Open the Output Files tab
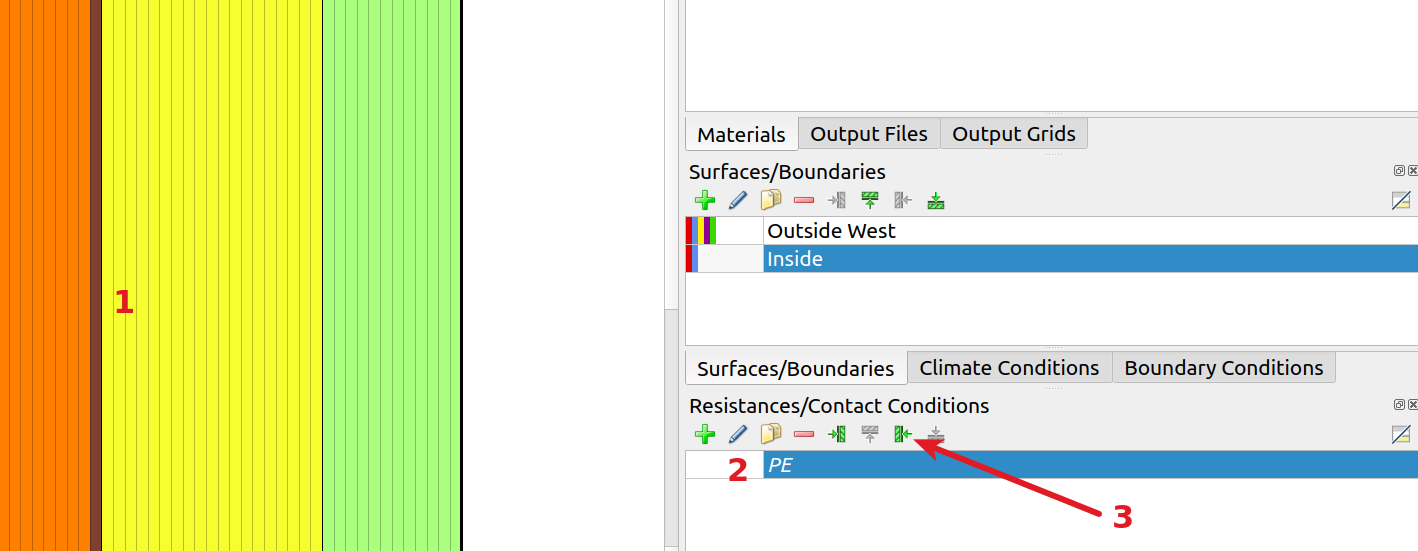Viewport: 1418px width, 551px height. tap(869, 134)
